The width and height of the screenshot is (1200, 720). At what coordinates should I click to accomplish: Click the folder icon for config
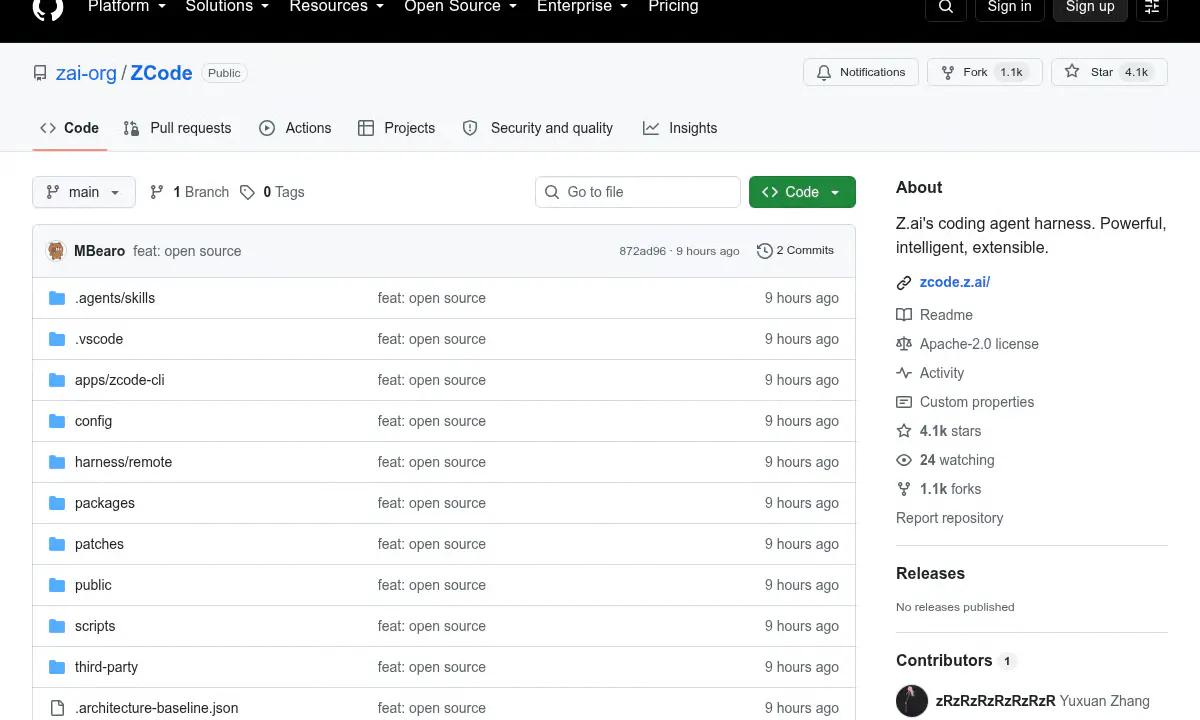(x=57, y=421)
